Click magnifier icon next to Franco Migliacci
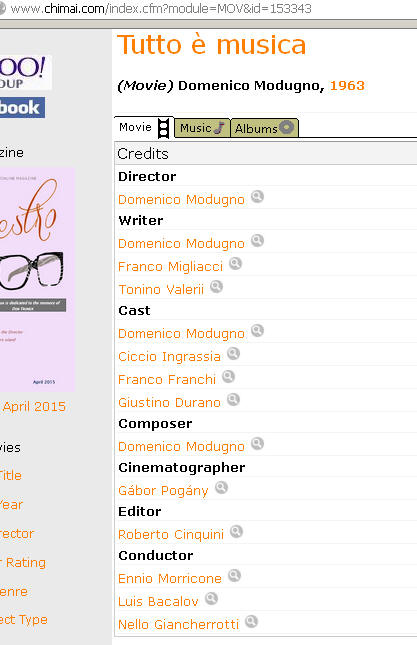Image resolution: width=417 pixels, height=645 pixels. (235, 264)
